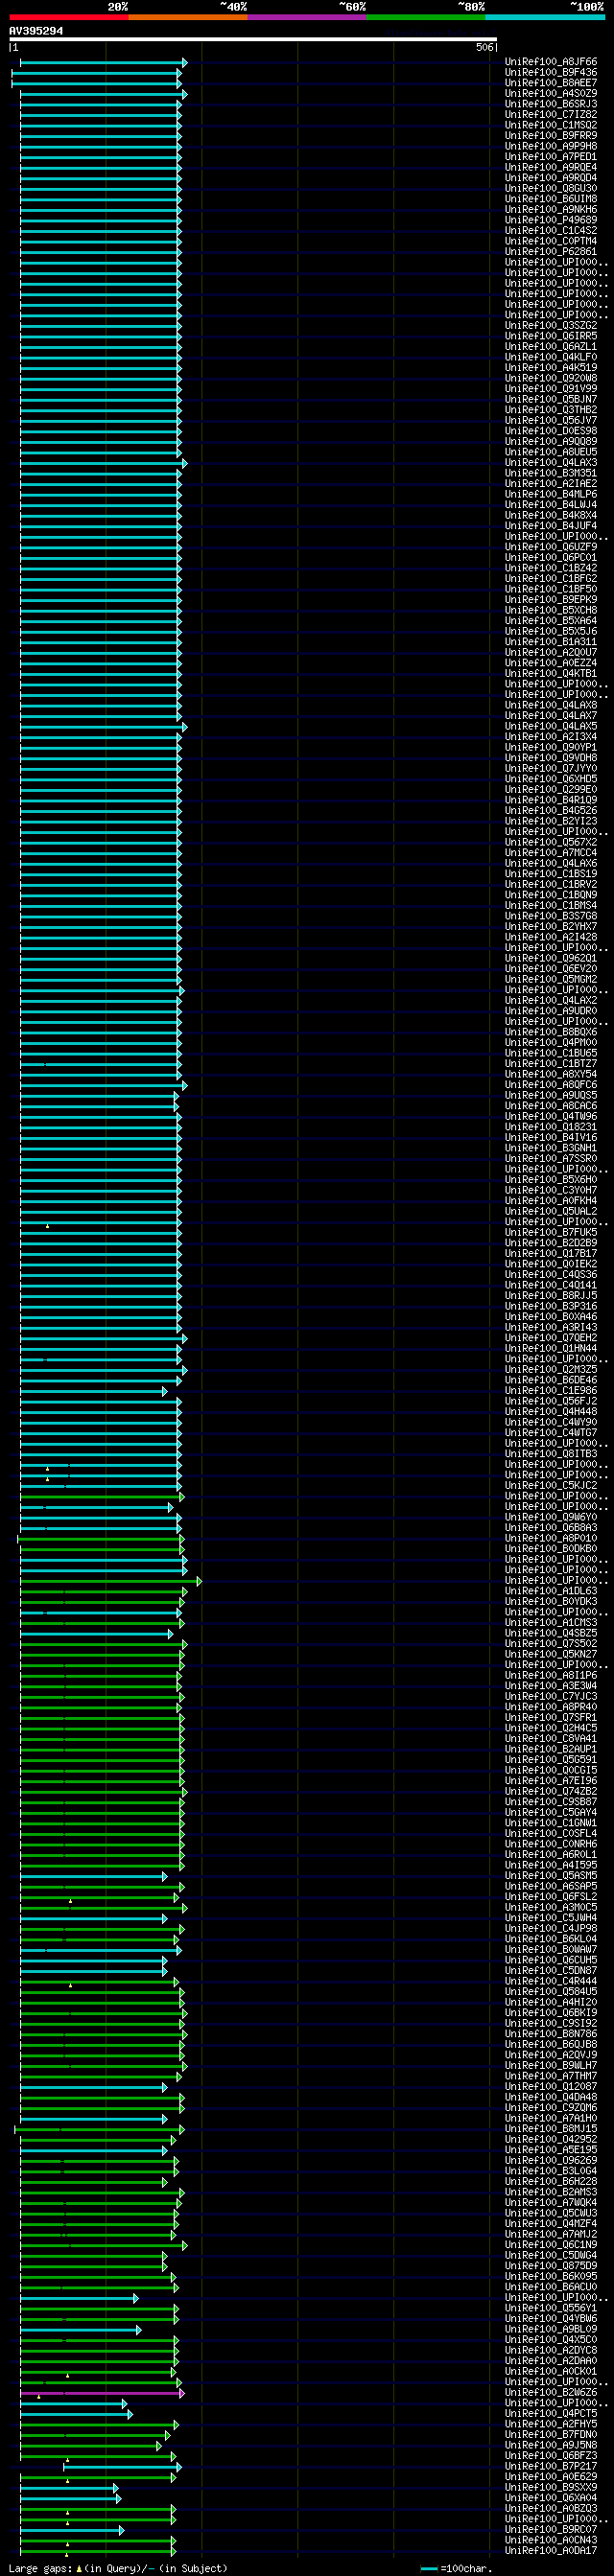
Task: Select the UniRef100_A7PED1 label
Action: (x=551, y=157)
